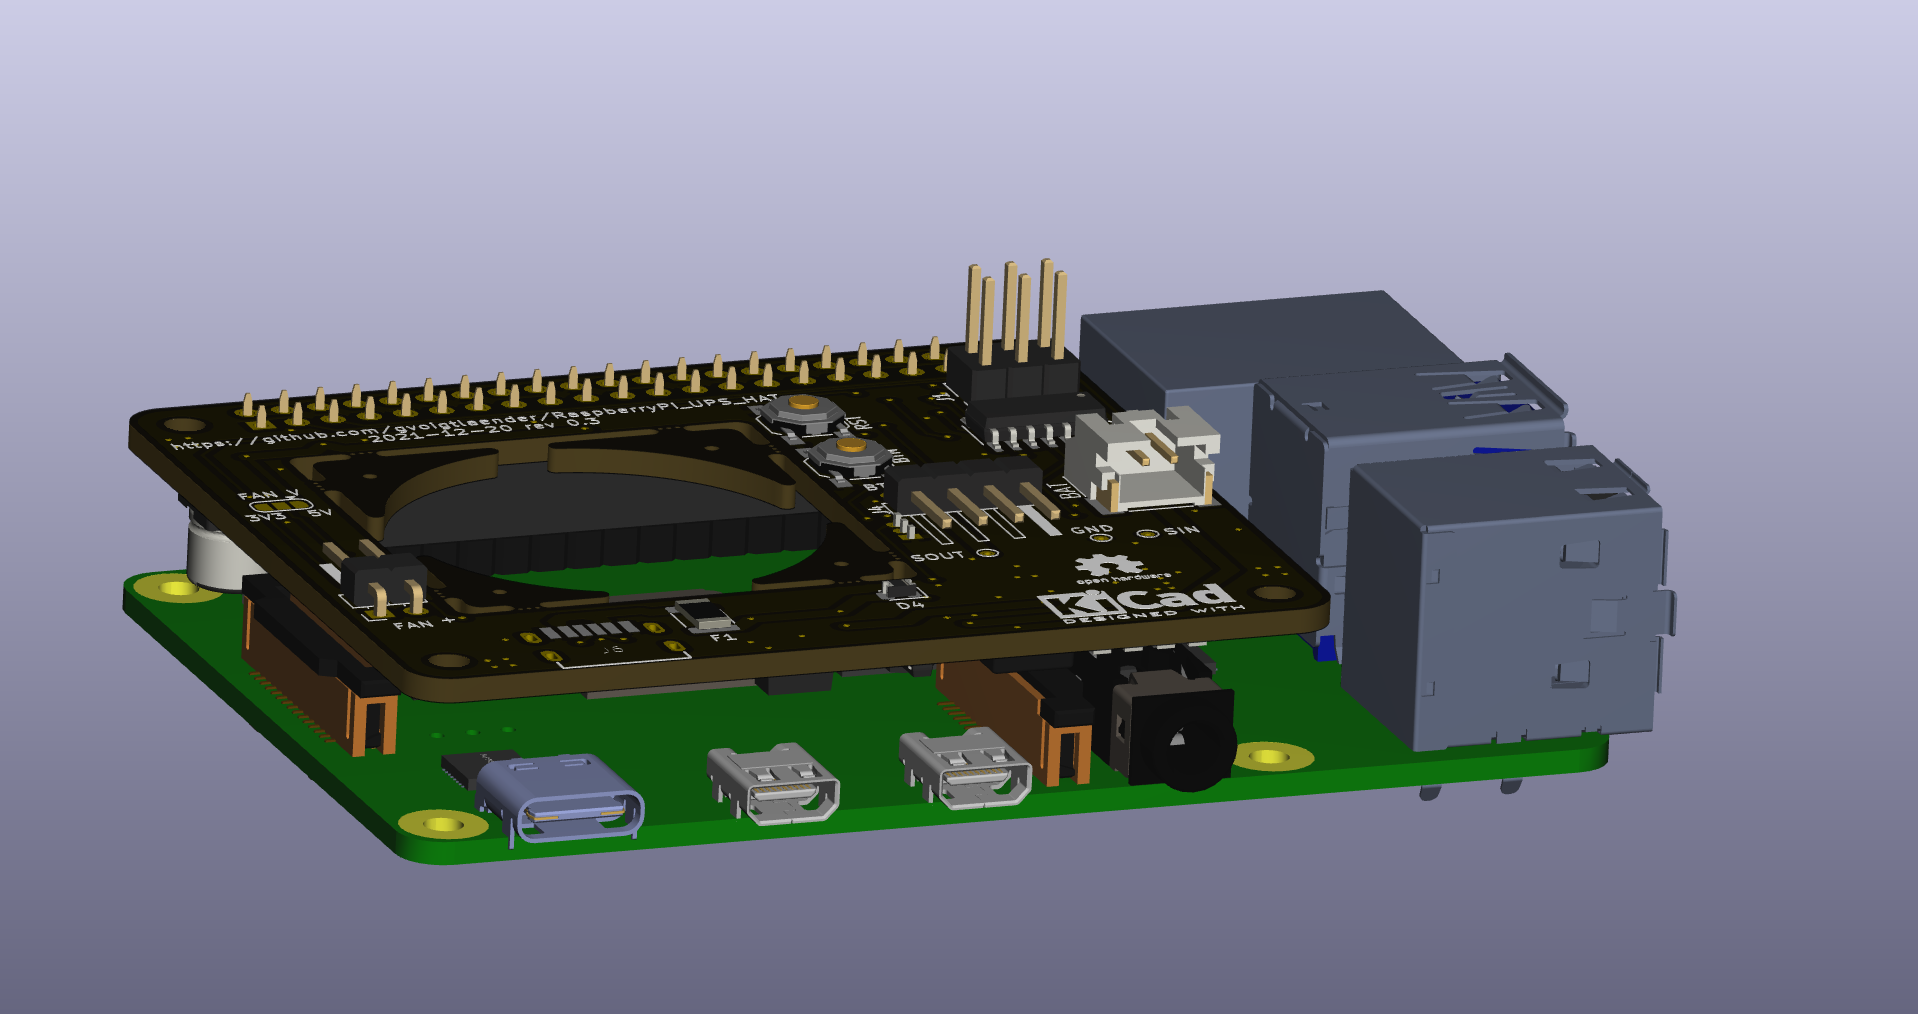Click the "SIN" silkscreen label
The width and height of the screenshot is (1918, 1014).
click(1181, 530)
